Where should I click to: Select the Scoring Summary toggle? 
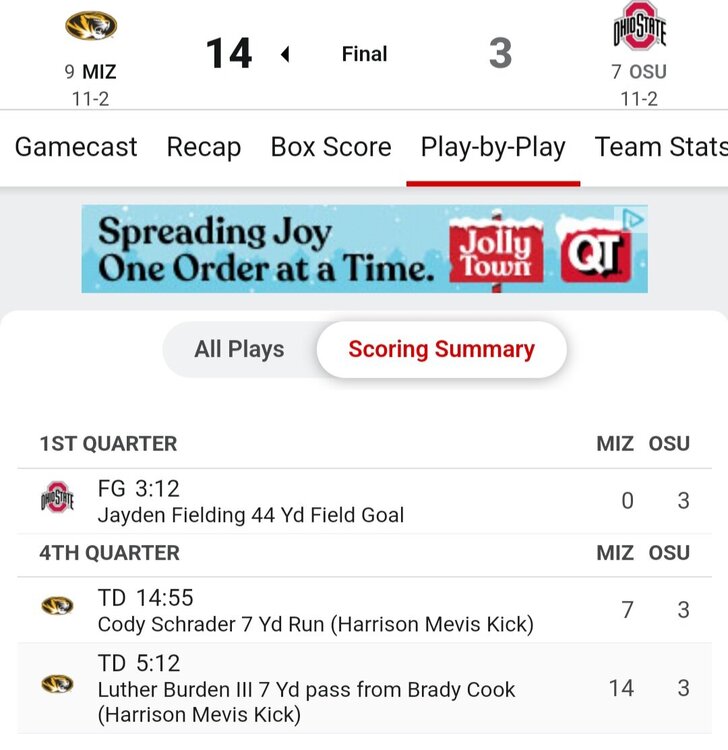441,349
